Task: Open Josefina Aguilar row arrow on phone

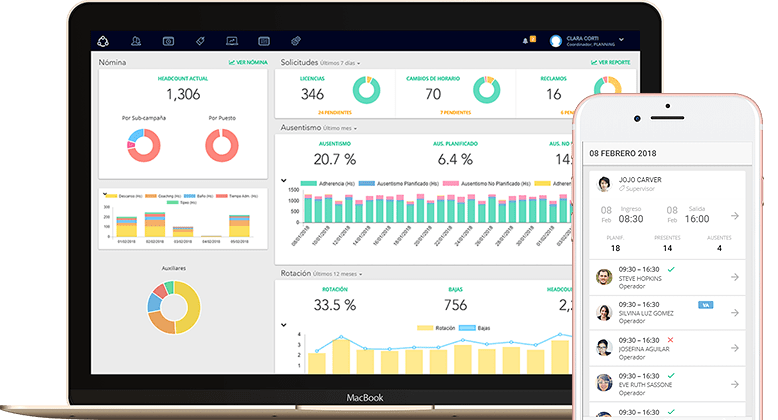Action: [x=735, y=348]
